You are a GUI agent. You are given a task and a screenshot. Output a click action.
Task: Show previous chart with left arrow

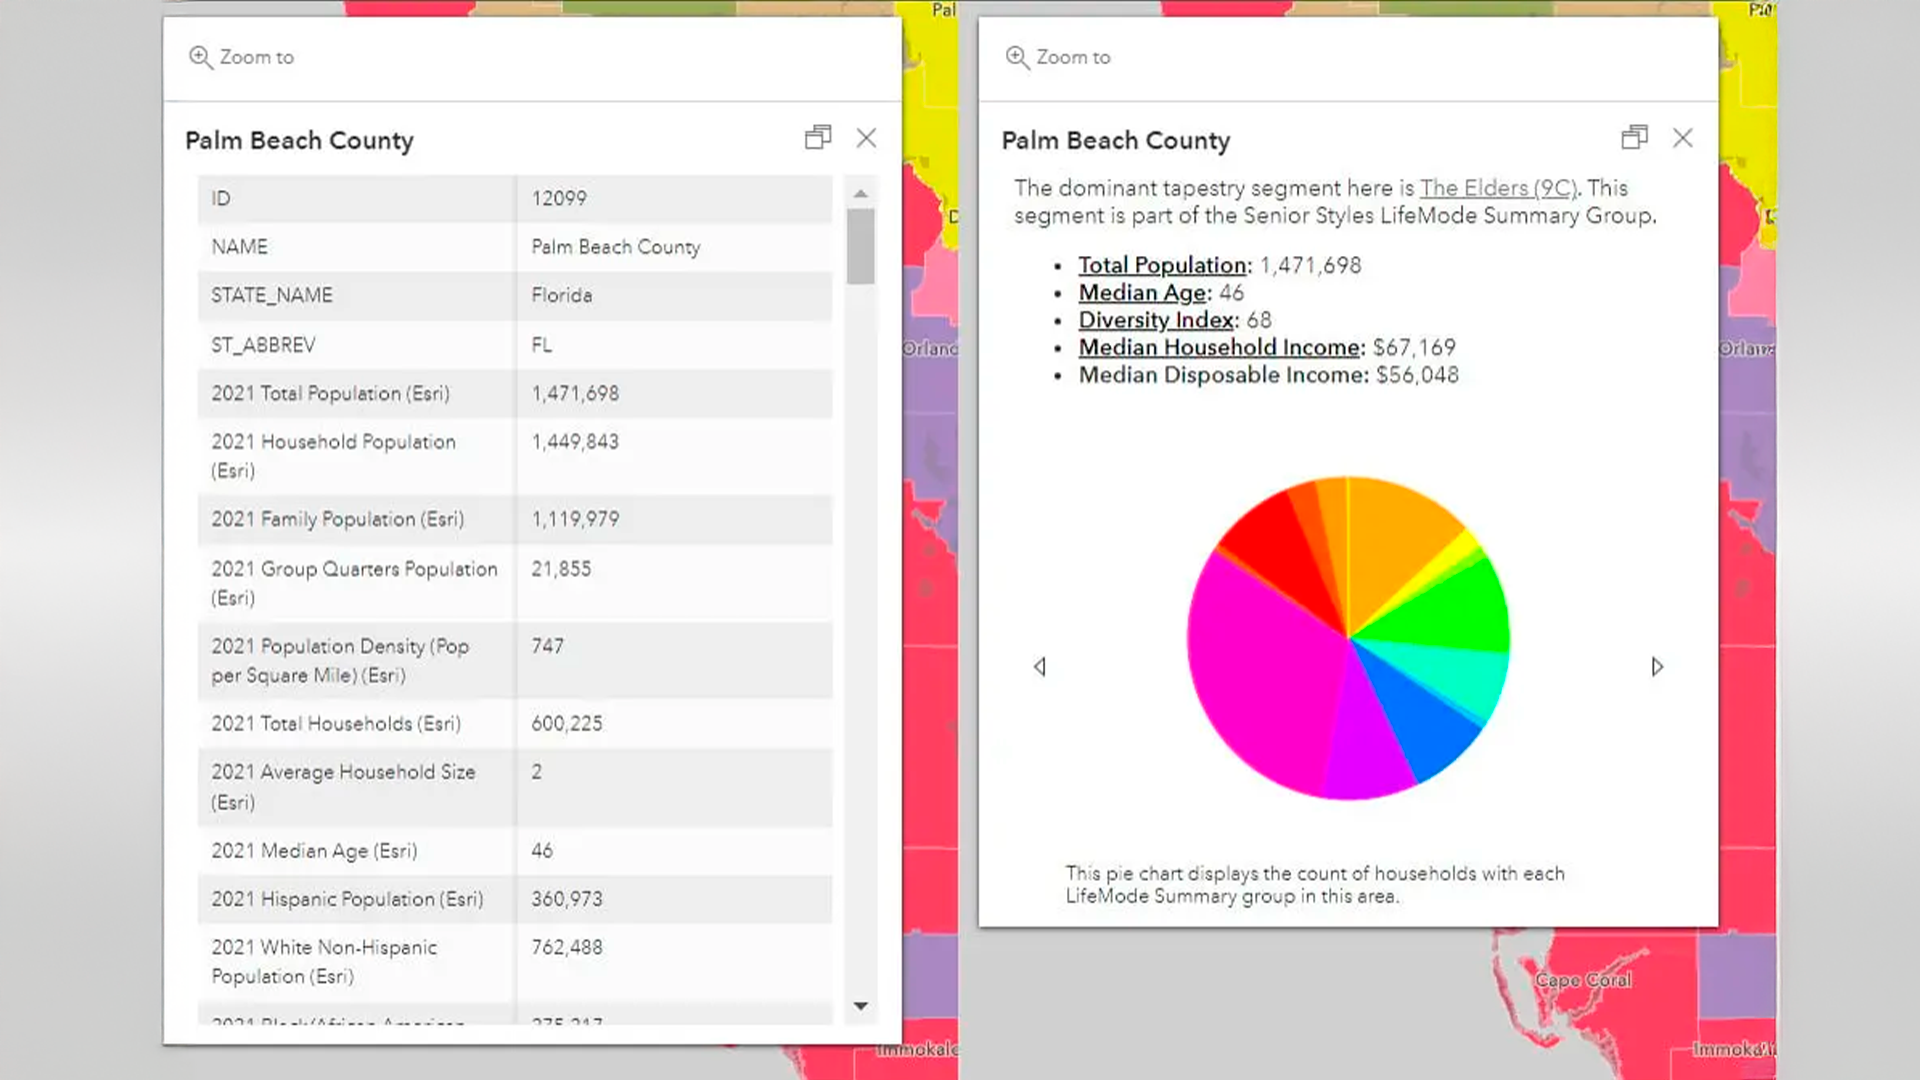1040,667
